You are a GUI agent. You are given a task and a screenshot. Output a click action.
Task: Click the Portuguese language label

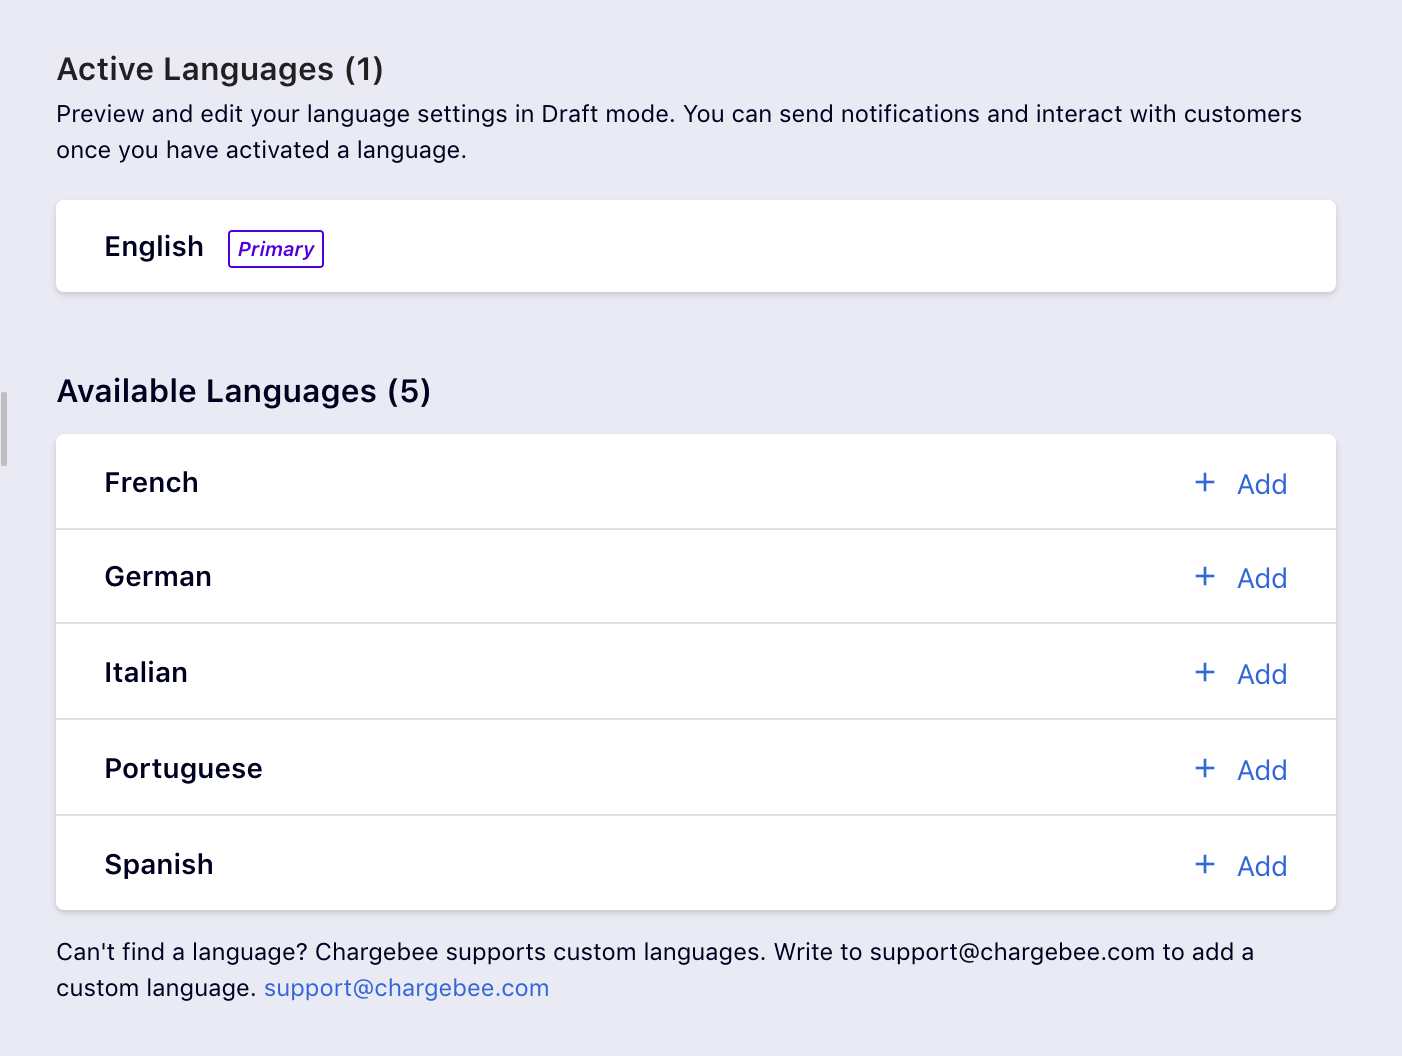pos(184,768)
